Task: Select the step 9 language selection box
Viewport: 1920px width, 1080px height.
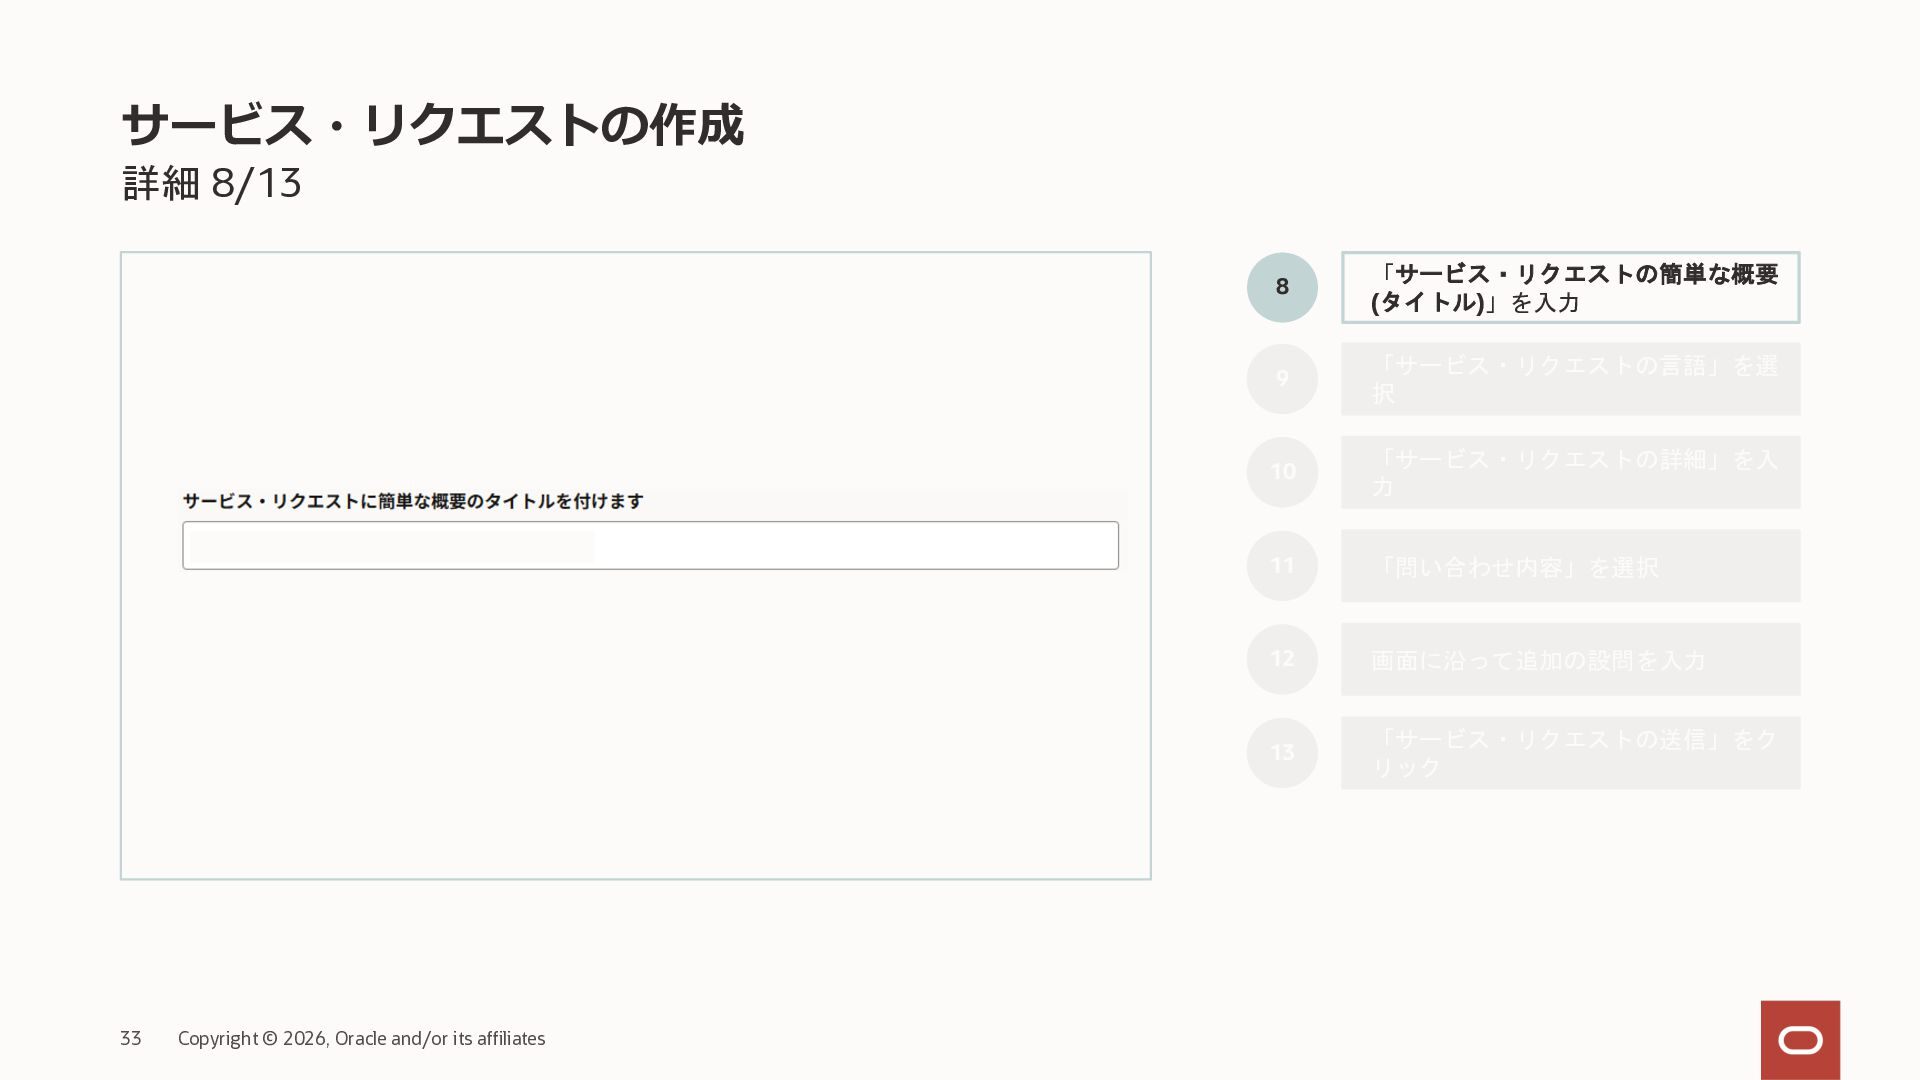Action: pos(1570,379)
